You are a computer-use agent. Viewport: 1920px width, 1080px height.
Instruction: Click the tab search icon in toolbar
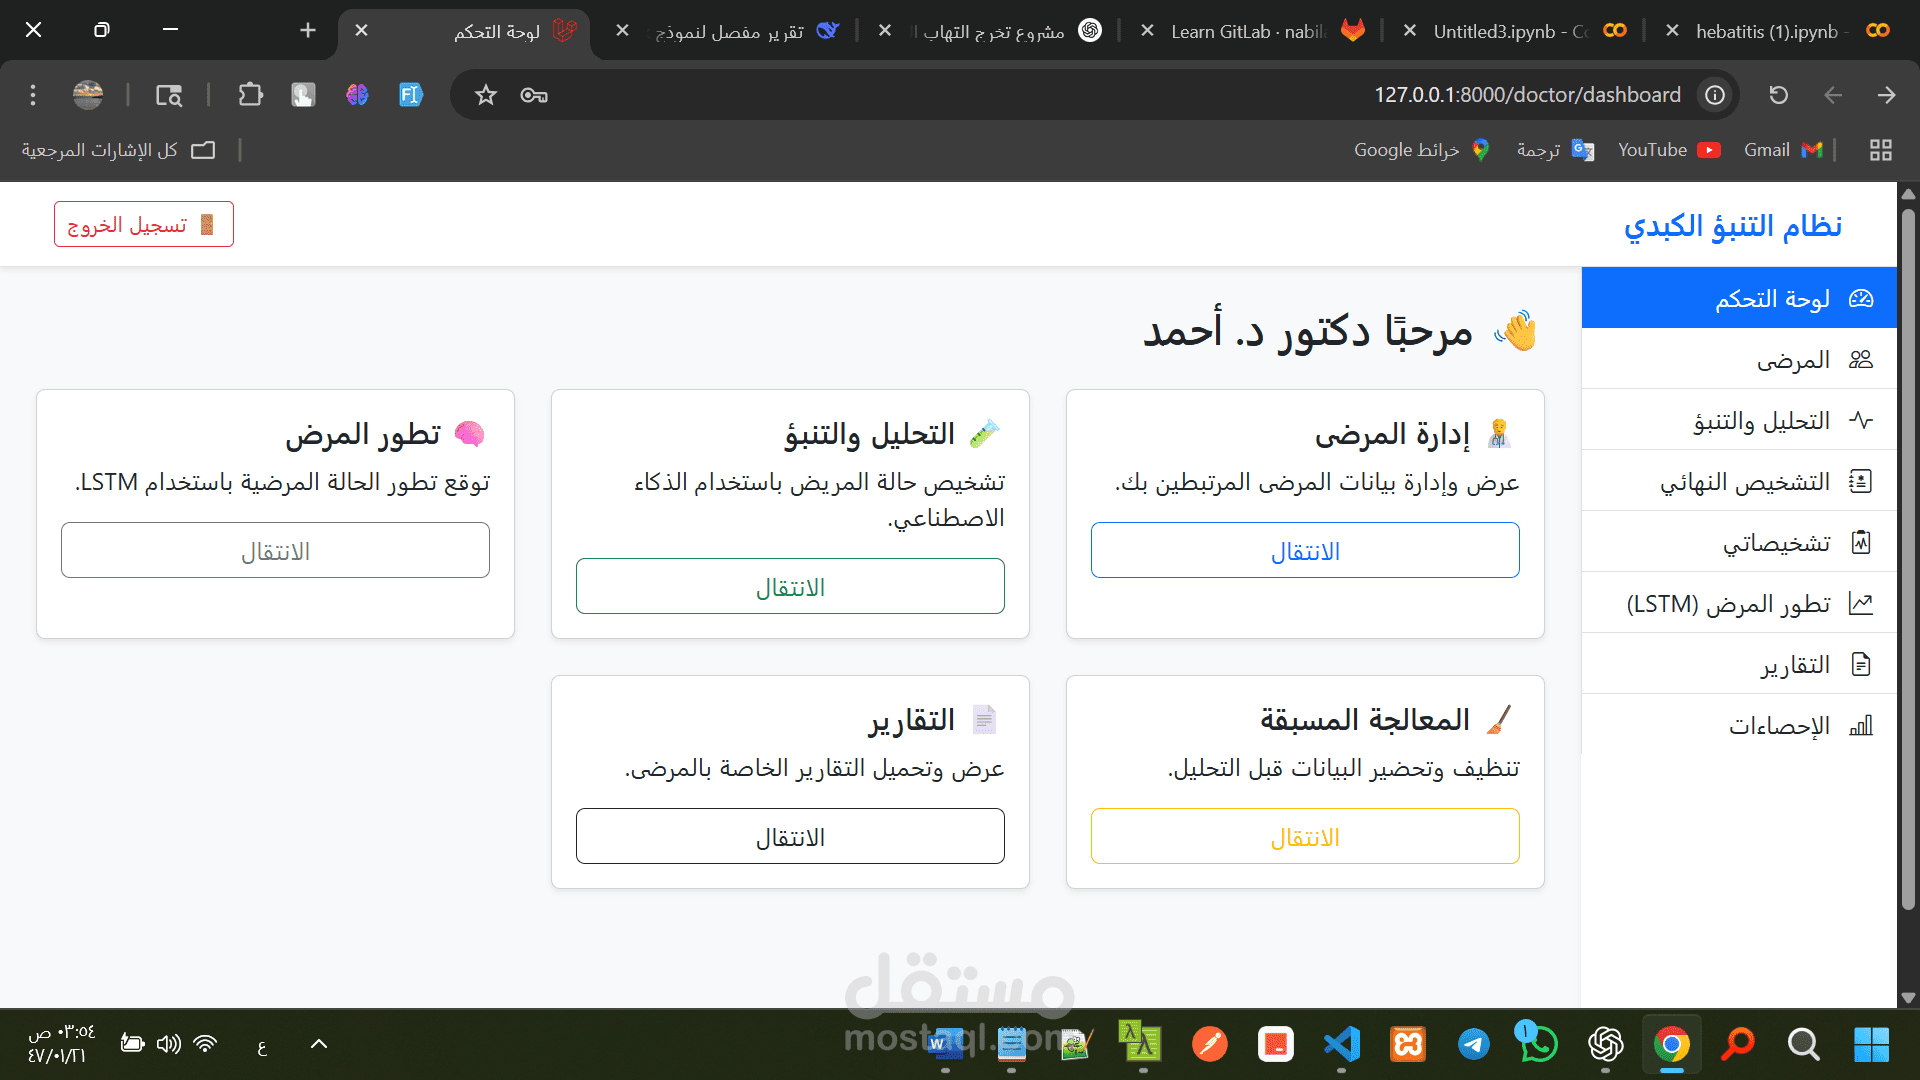pos(169,95)
